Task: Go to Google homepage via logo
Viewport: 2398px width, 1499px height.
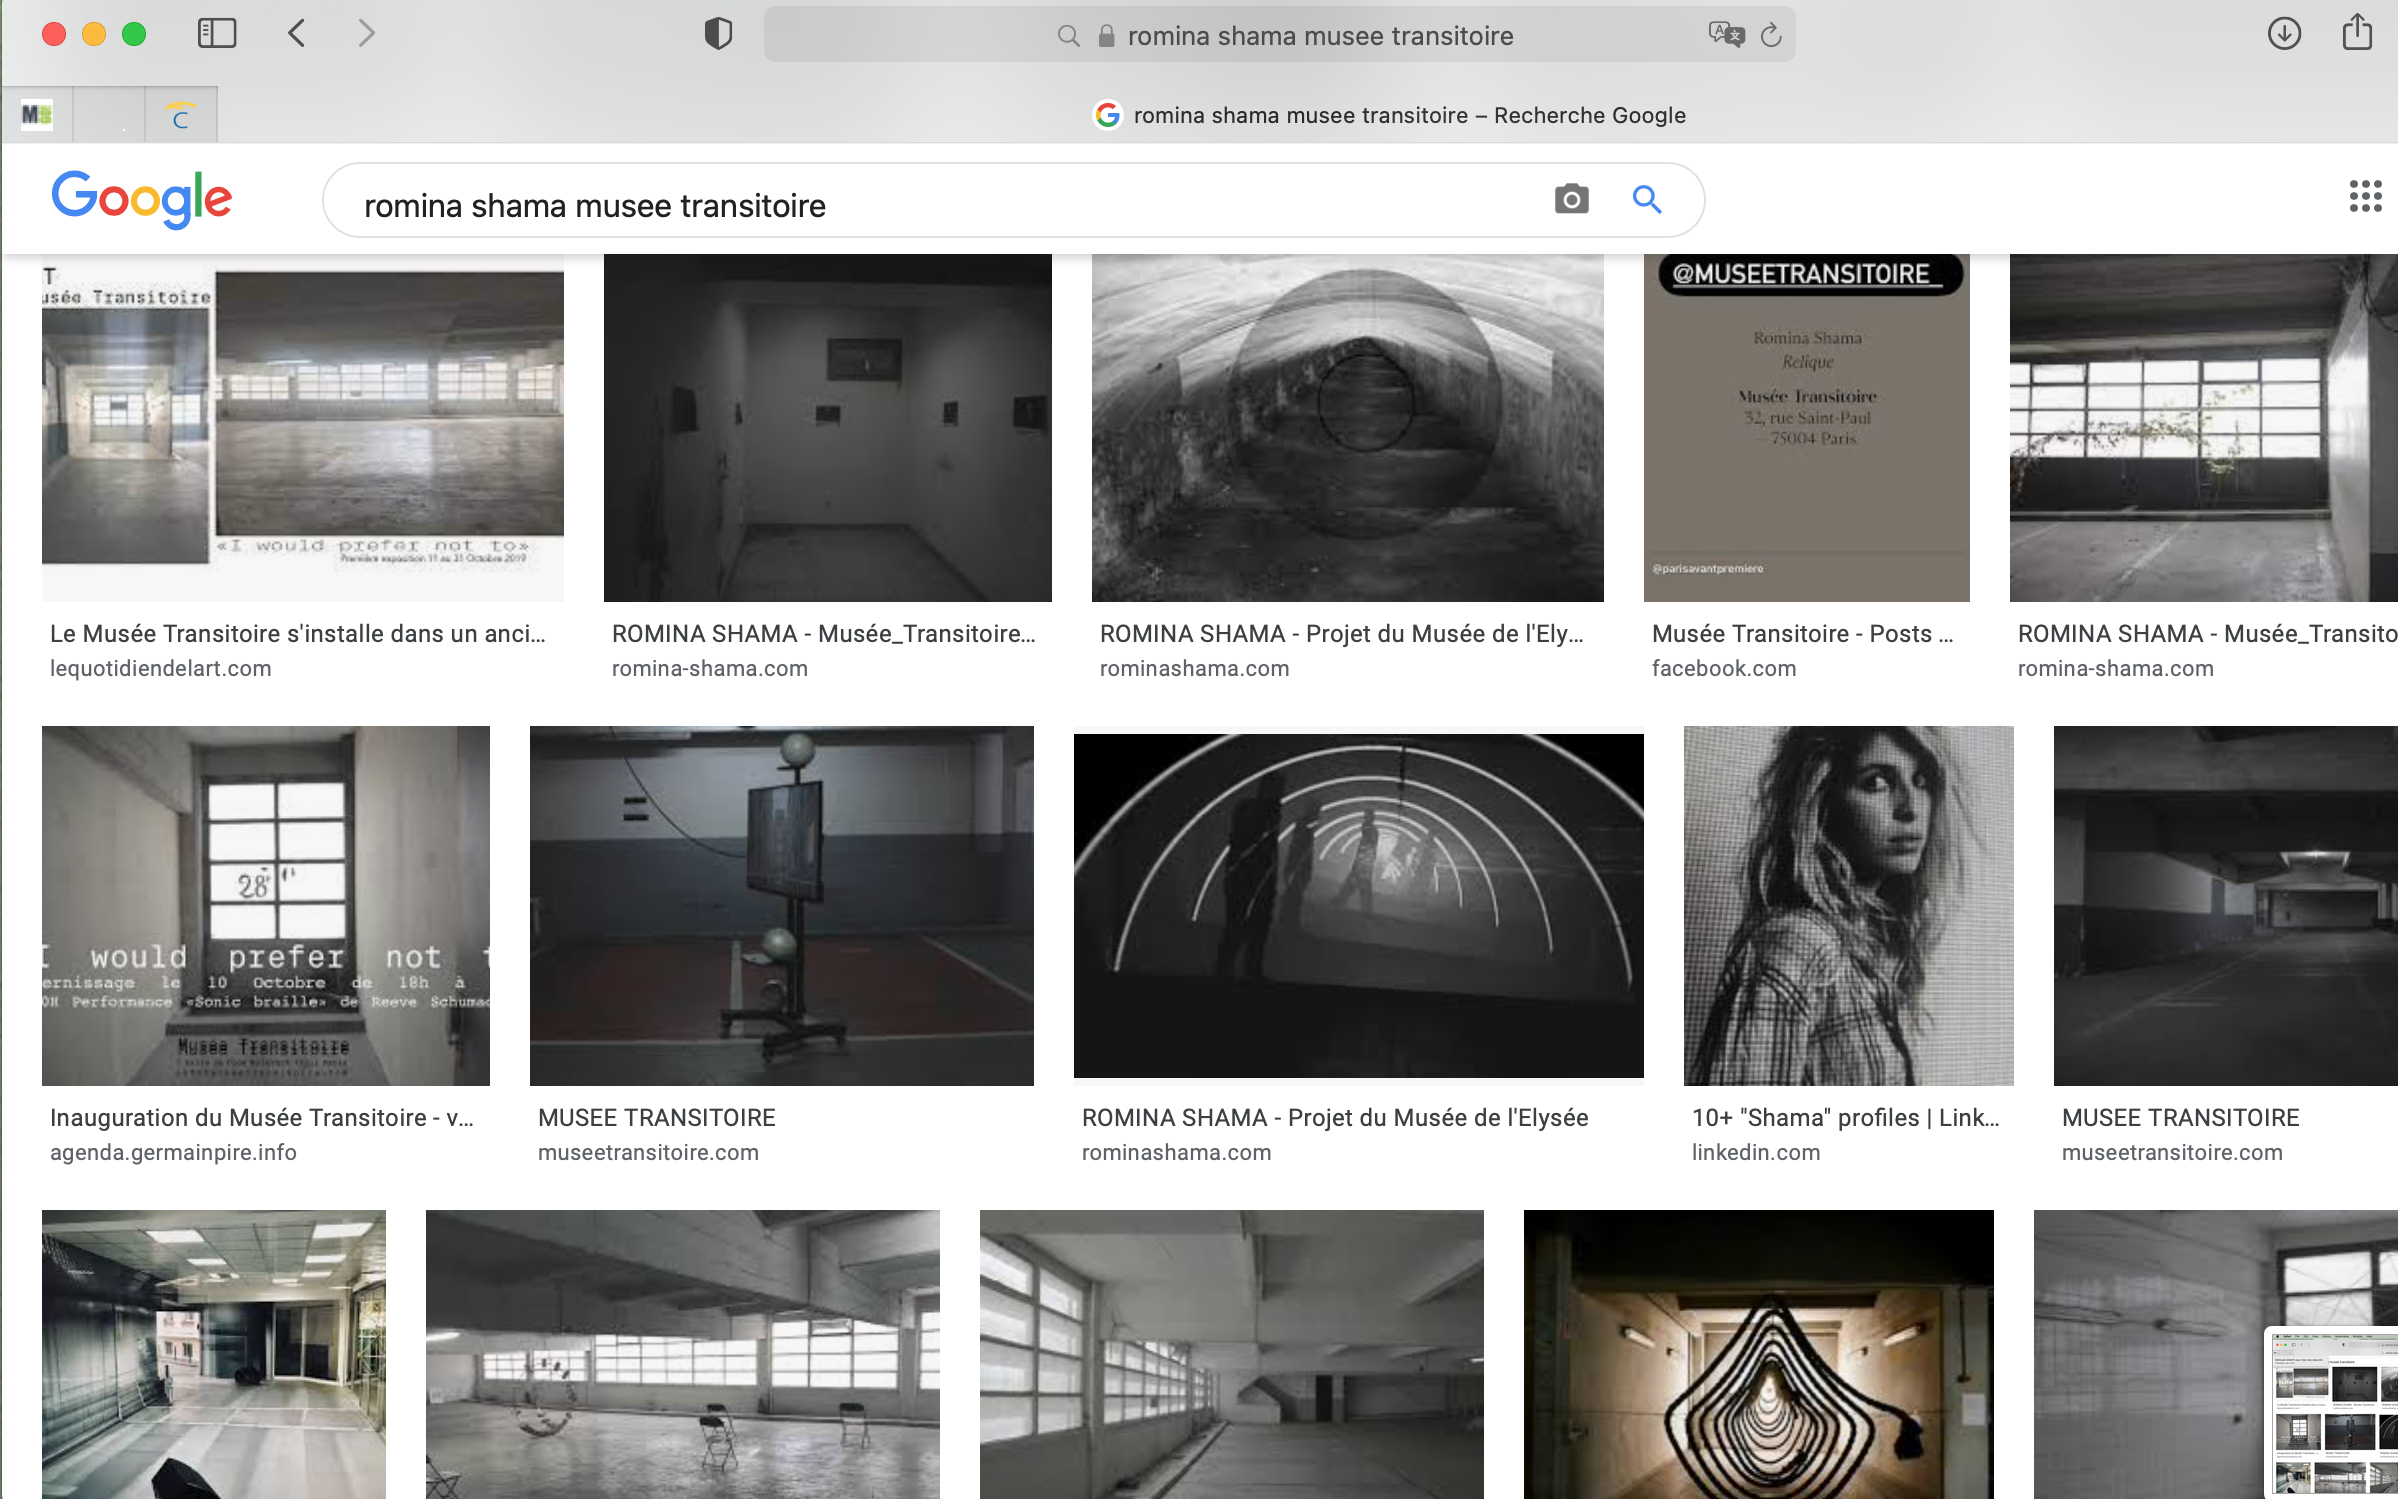Action: pyautogui.click(x=142, y=199)
